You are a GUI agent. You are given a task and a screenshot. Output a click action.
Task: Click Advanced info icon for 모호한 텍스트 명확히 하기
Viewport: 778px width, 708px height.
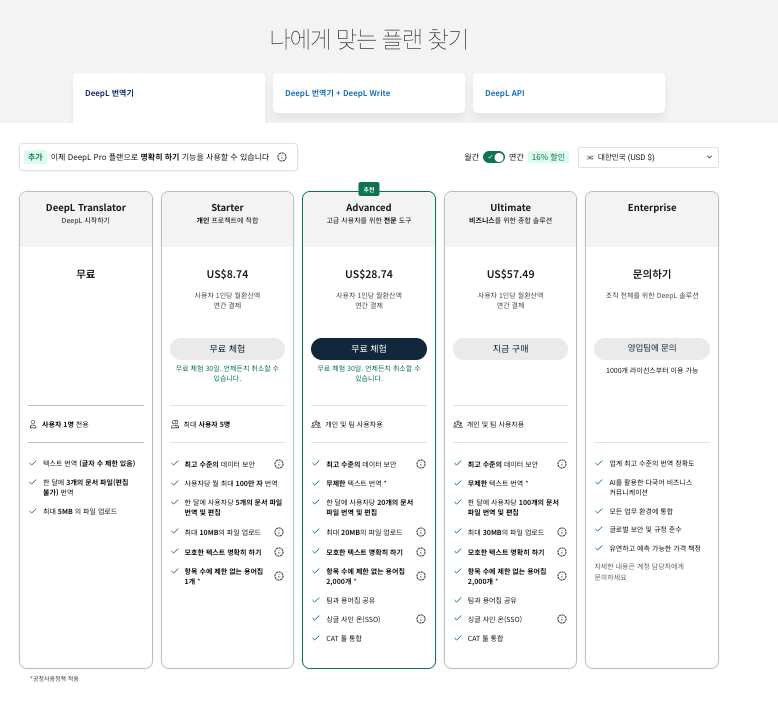[421, 552]
